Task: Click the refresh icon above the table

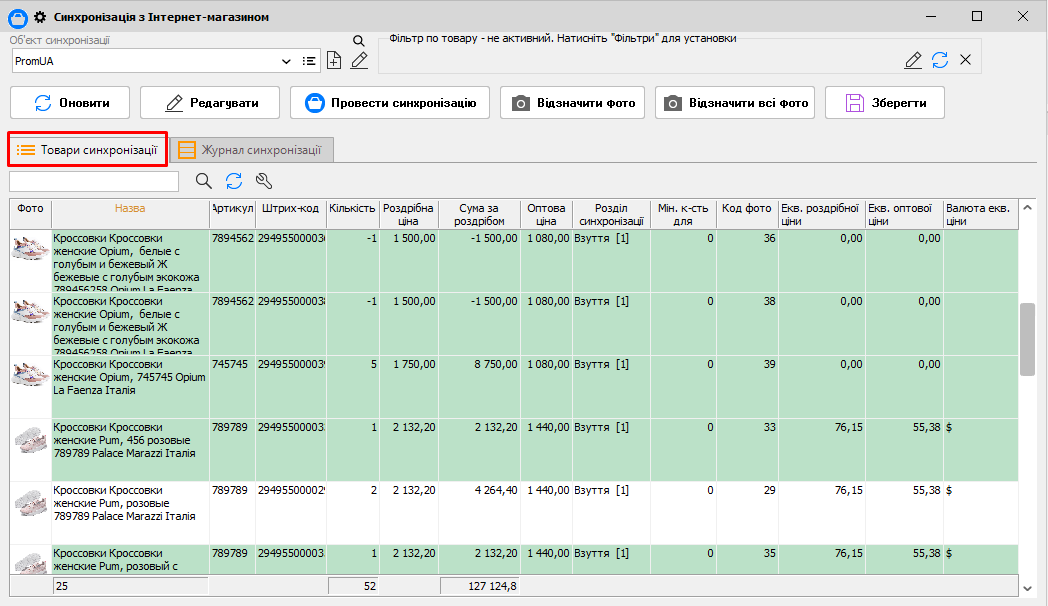Action: pos(234,181)
